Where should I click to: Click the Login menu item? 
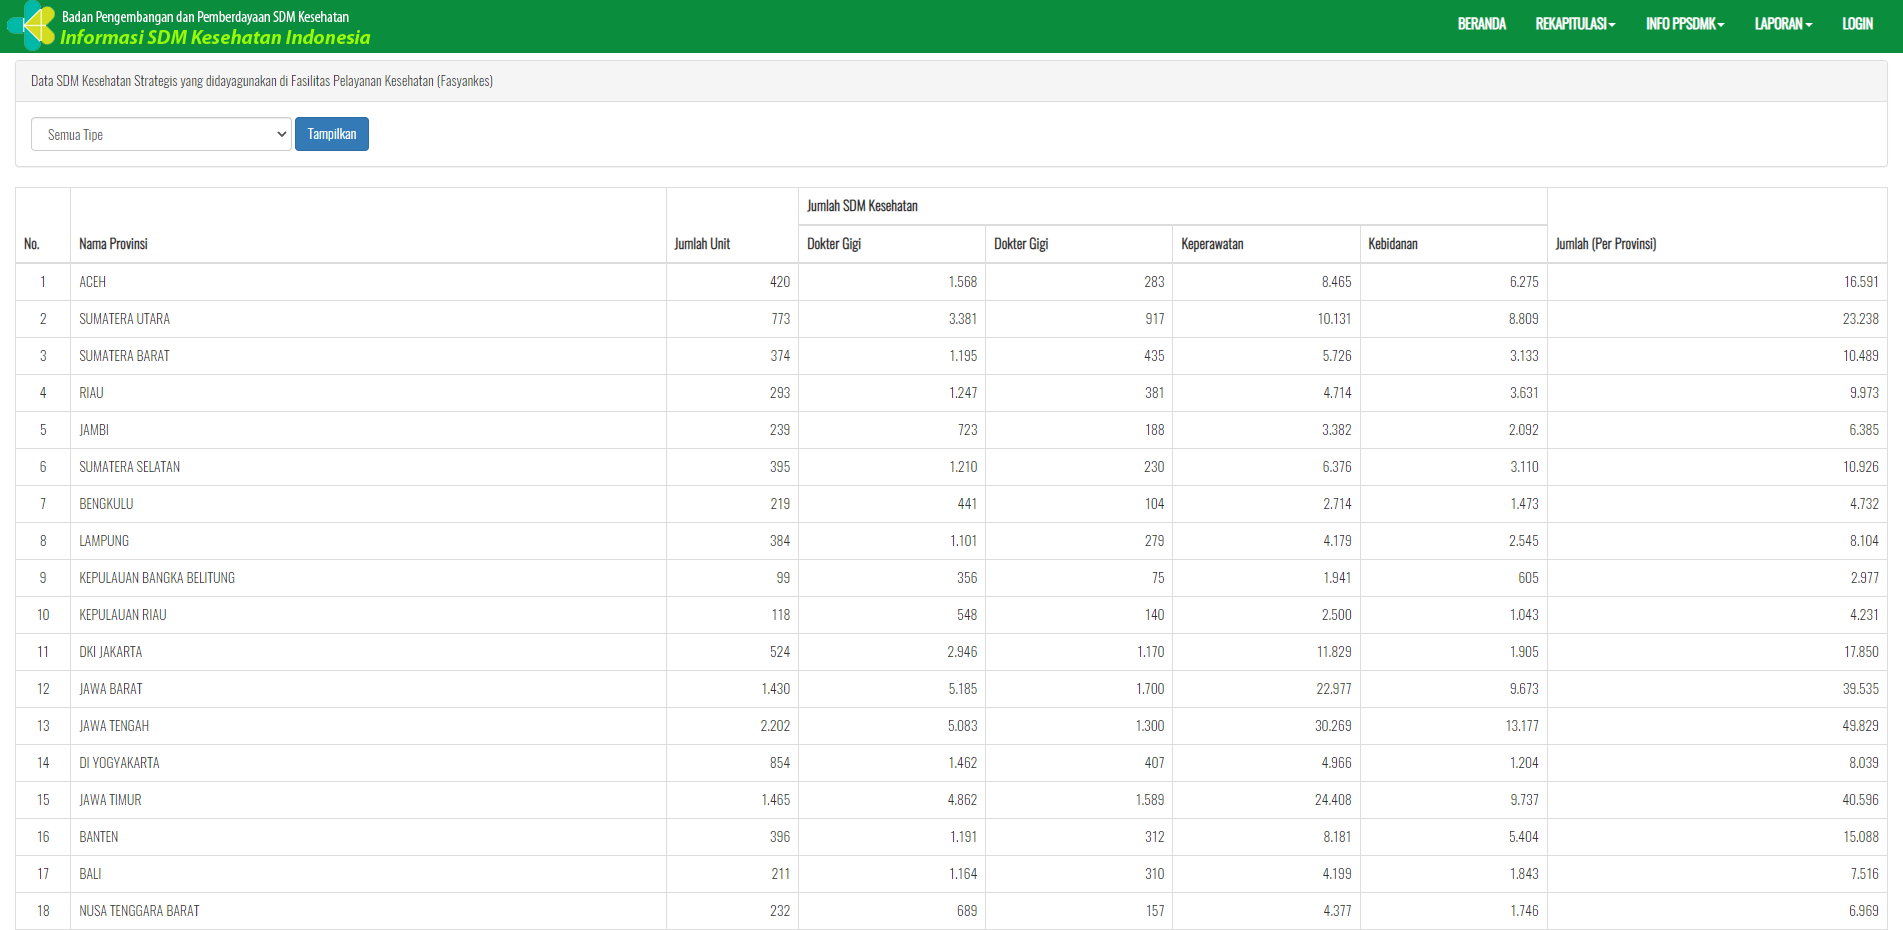click(x=1857, y=24)
